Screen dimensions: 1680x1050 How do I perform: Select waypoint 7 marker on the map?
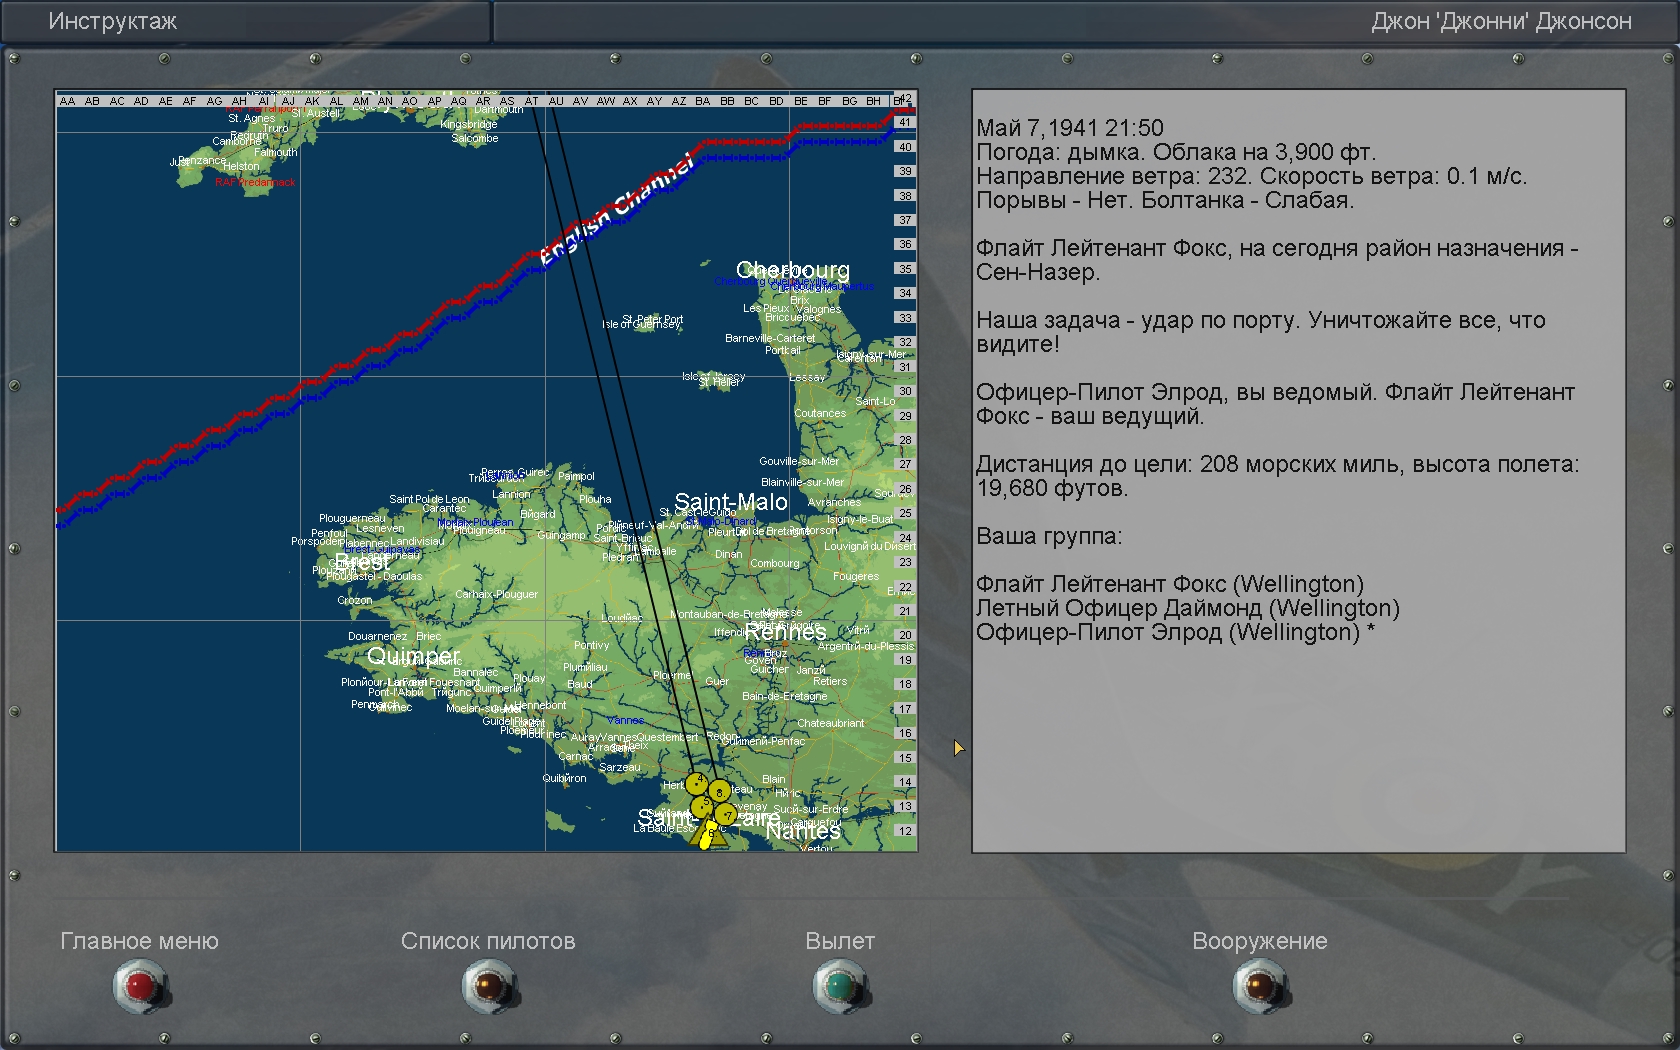click(x=726, y=815)
